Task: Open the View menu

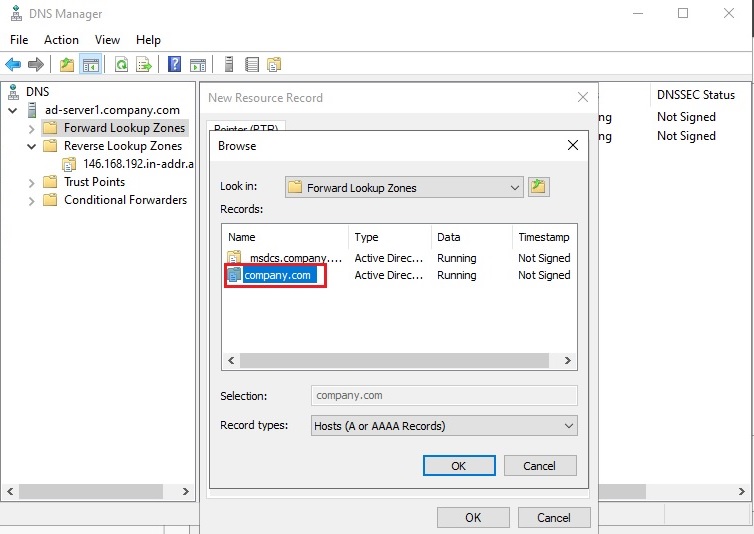Action: [x=107, y=40]
